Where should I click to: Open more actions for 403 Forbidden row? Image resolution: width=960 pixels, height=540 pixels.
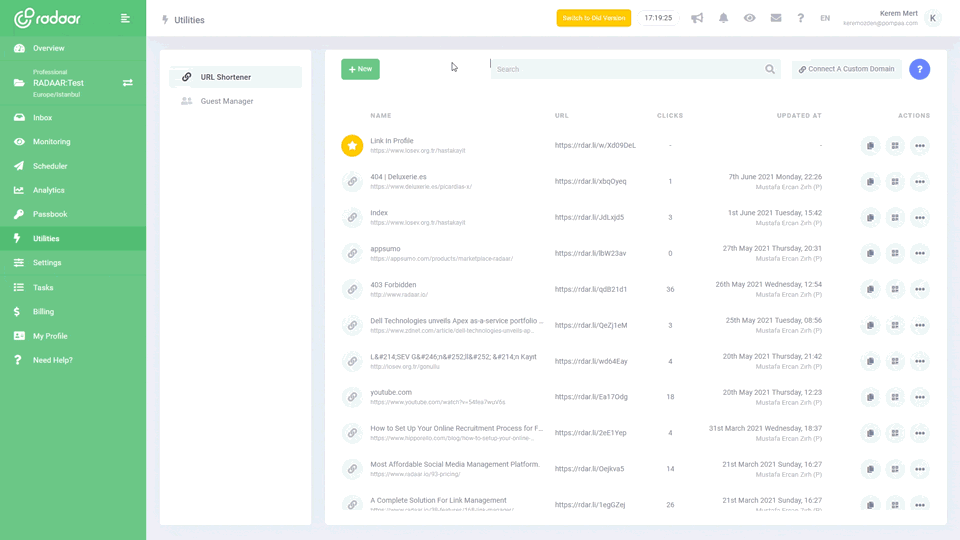coord(920,290)
